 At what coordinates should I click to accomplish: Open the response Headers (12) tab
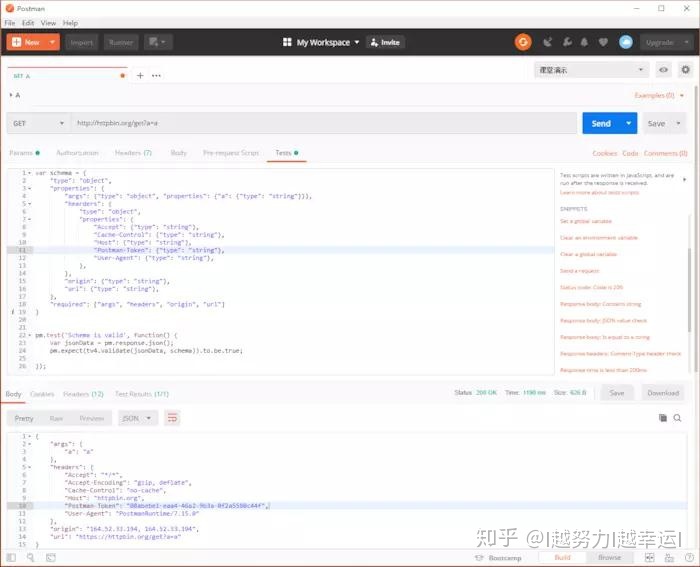(83, 394)
